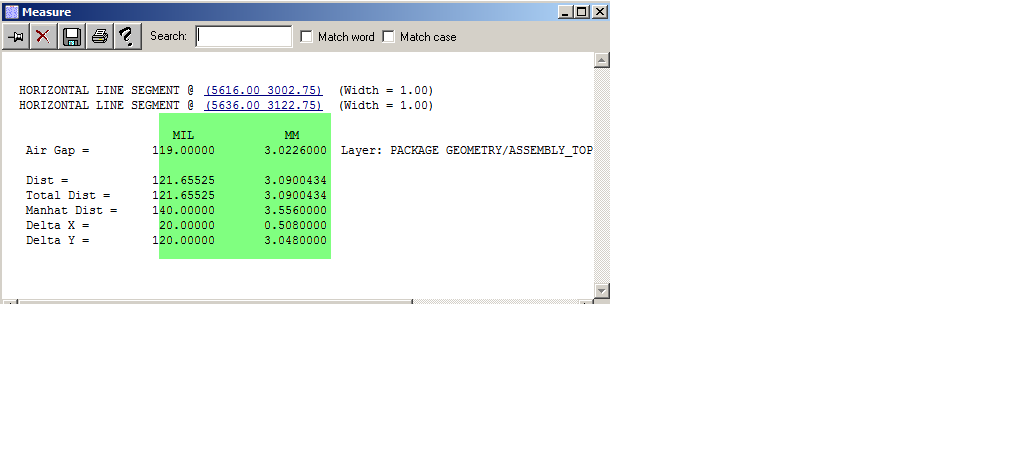Click the Dist = MIL value 121.65525
The image size is (1011, 454).
click(x=184, y=181)
